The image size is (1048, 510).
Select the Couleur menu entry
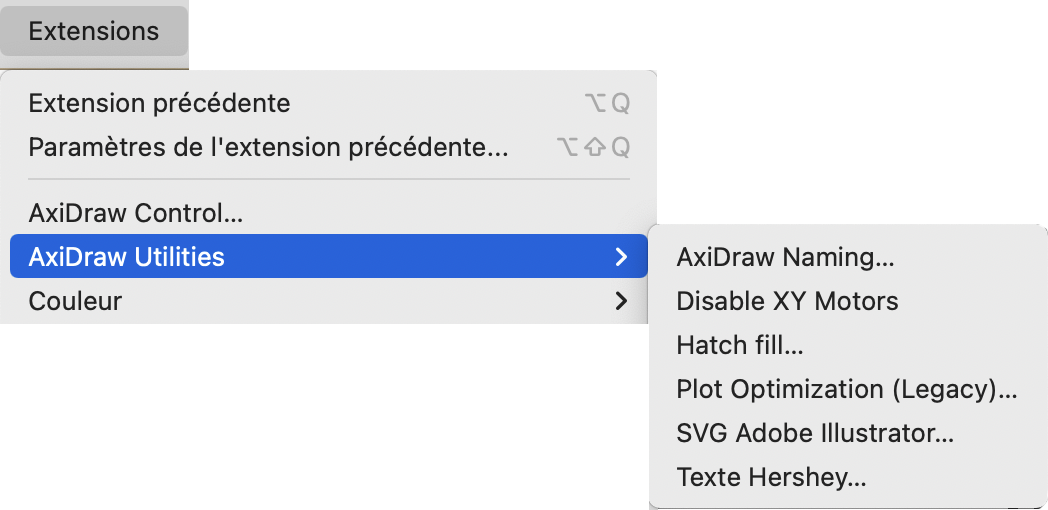76,301
